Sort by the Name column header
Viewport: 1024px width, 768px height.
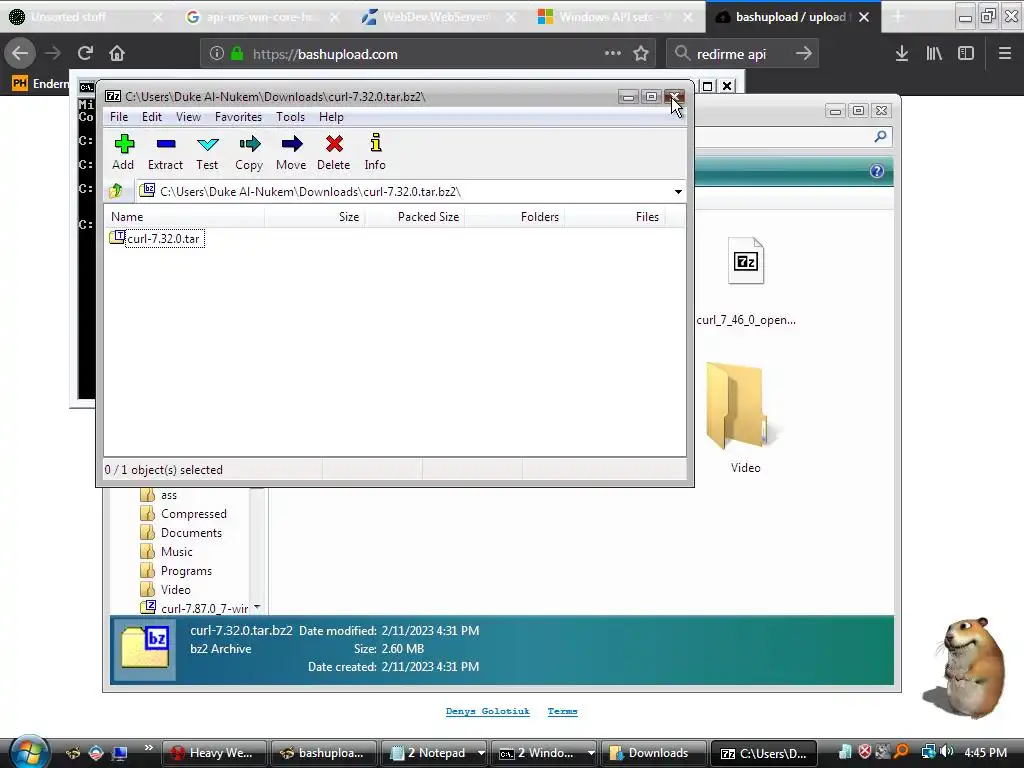[x=185, y=217]
